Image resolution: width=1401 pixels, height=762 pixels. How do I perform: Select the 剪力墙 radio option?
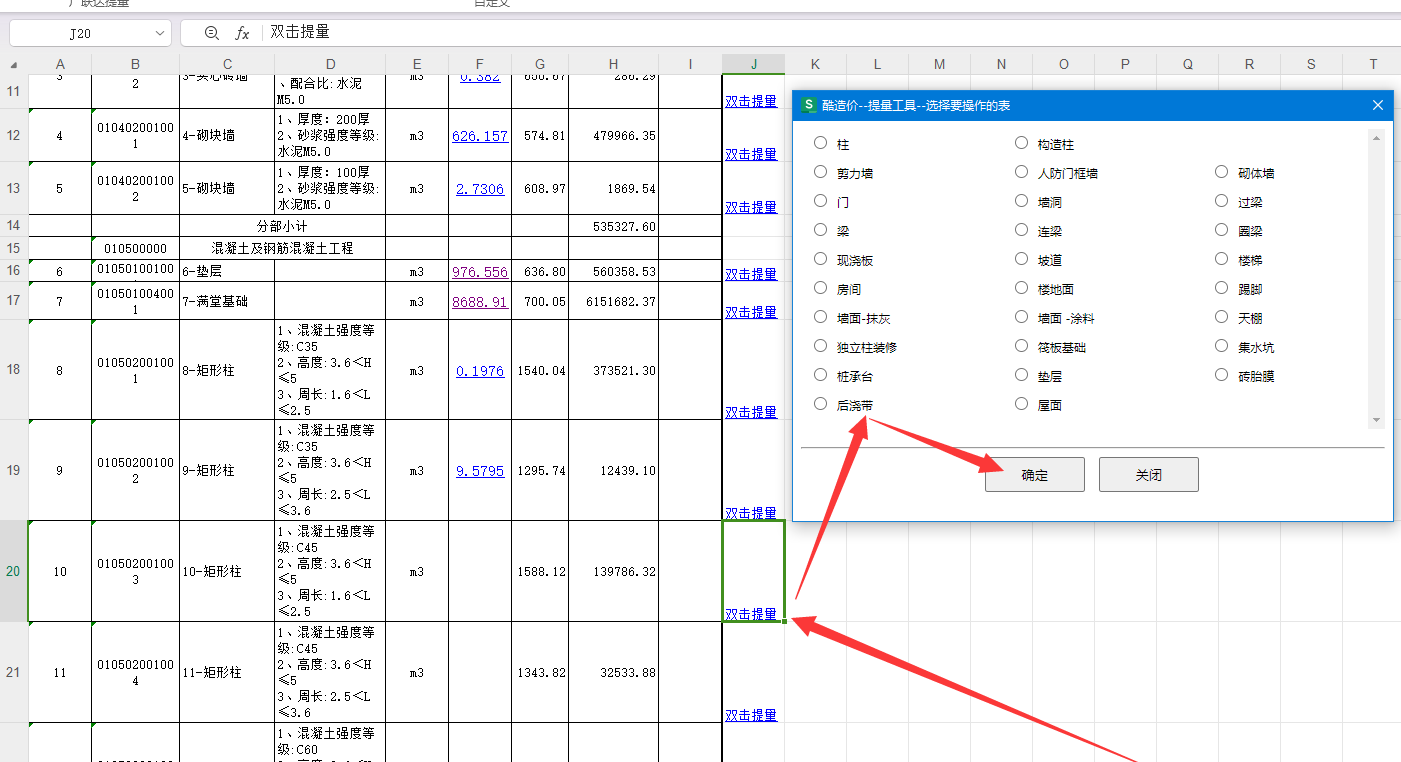[821, 172]
